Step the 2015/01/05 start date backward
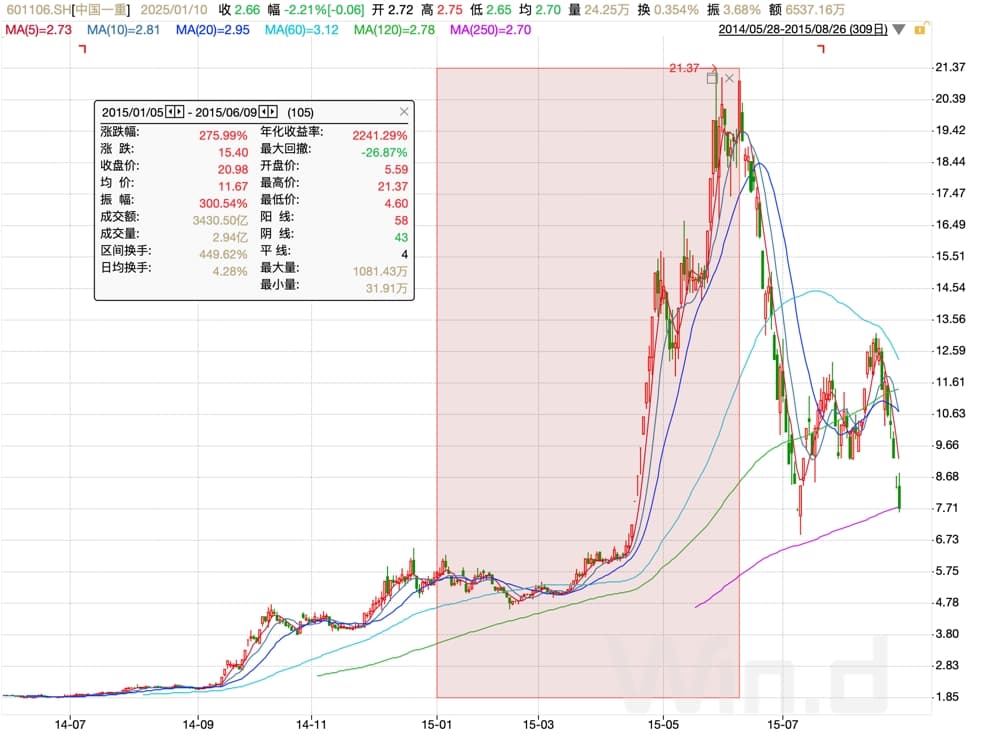Viewport: 988px width, 734px height. click(170, 113)
